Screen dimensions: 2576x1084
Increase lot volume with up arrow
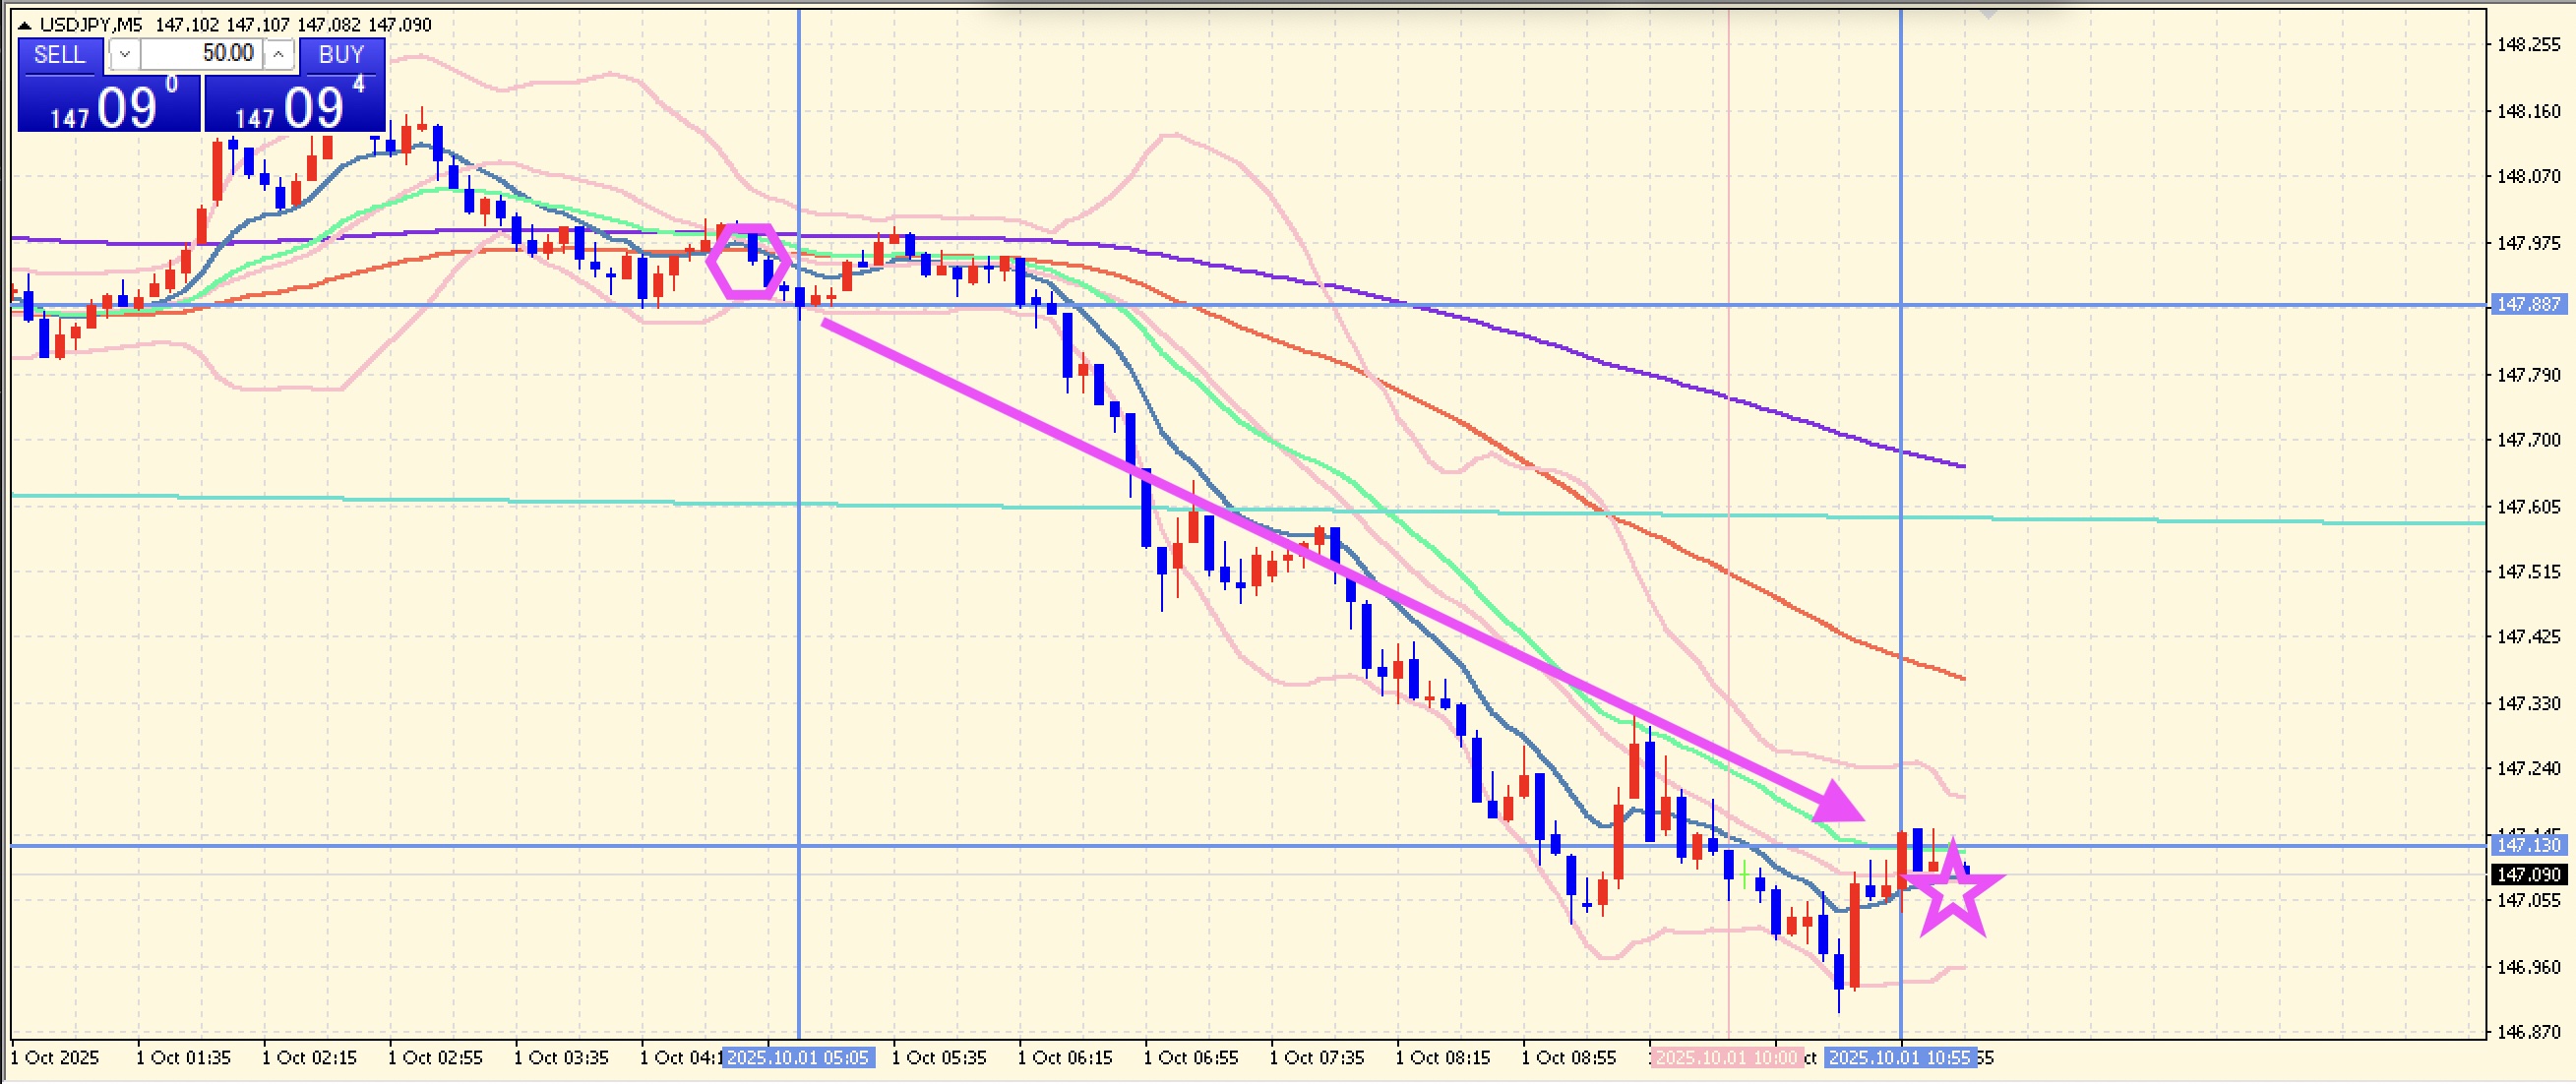(279, 55)
